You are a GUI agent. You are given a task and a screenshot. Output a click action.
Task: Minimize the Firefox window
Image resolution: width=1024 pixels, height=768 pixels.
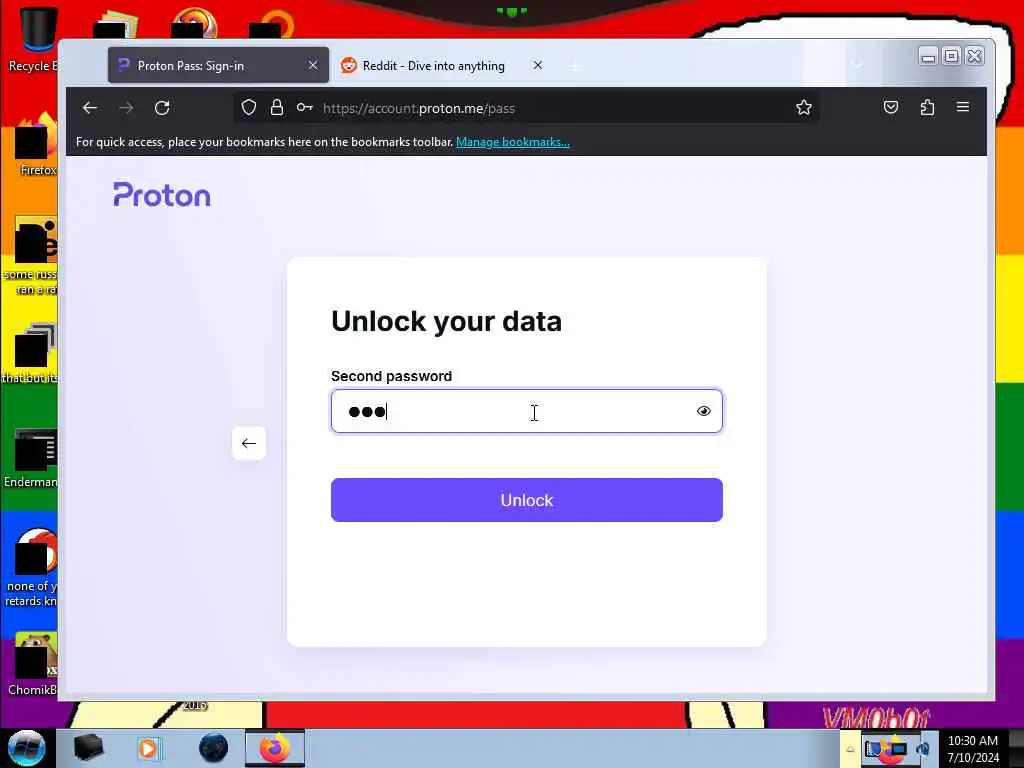point(928,56)
